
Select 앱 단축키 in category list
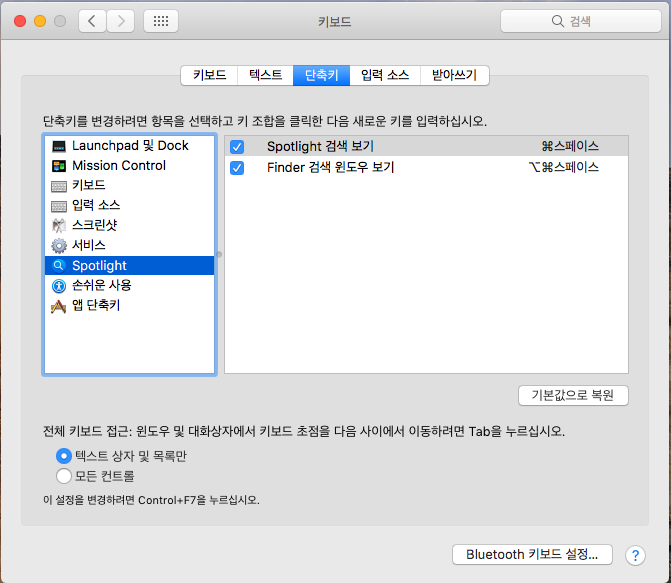[x=129, y=306]
